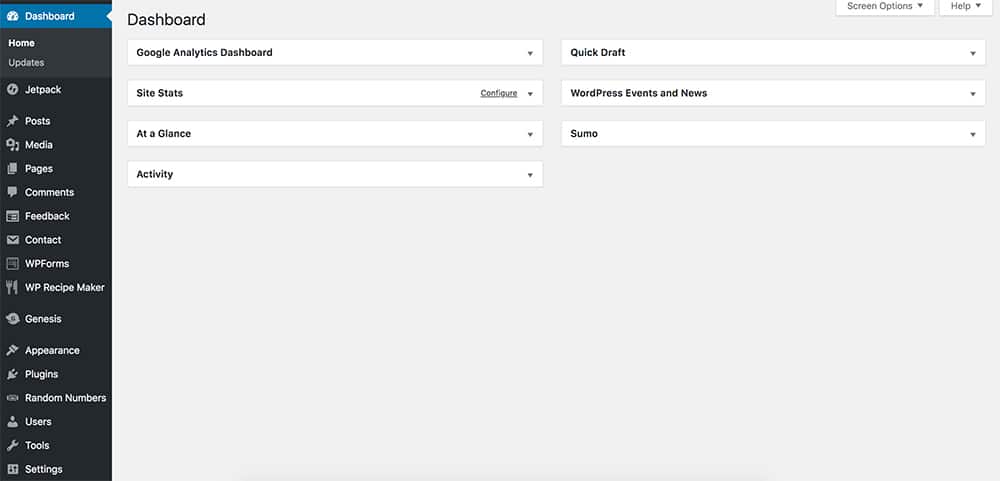Open the Appearance menu label
The width and height of the screenshot is (1000, 481).
[x=52, y=350]
